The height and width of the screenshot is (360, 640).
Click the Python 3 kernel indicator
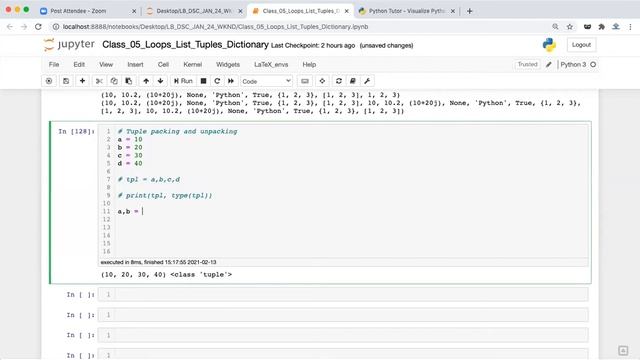pyautogui.click(x=573, y=64)
